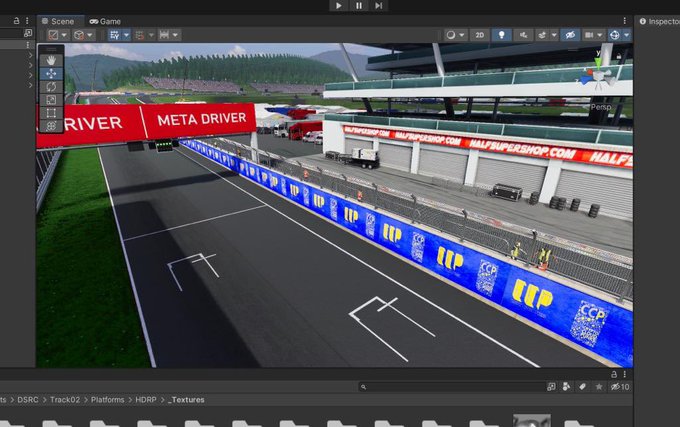Open the scene row options menu

click(27, 45)
